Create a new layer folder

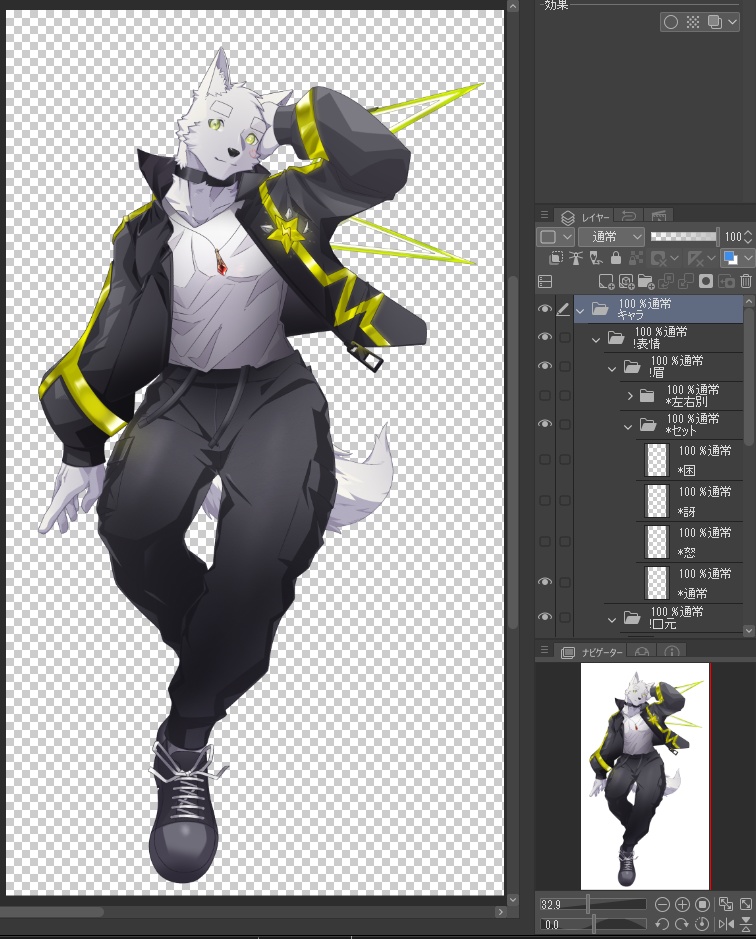[x=646, y=281]
